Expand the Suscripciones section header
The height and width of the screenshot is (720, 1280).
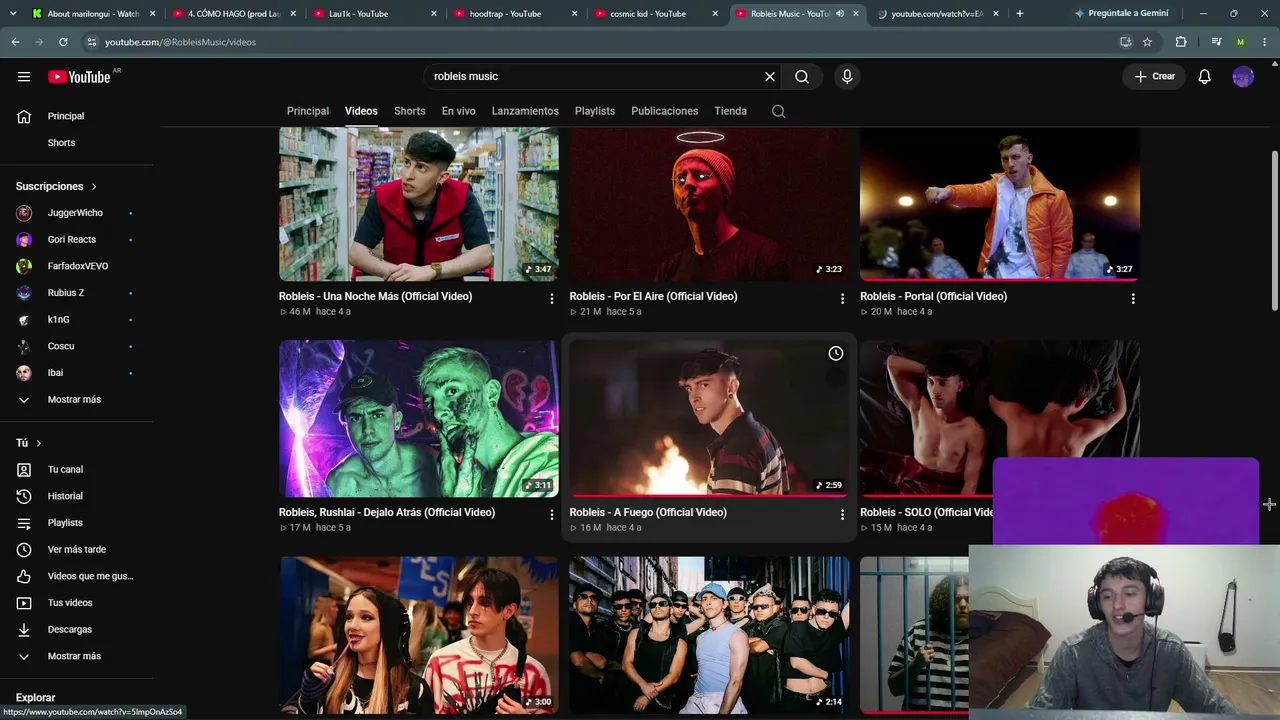56,186
